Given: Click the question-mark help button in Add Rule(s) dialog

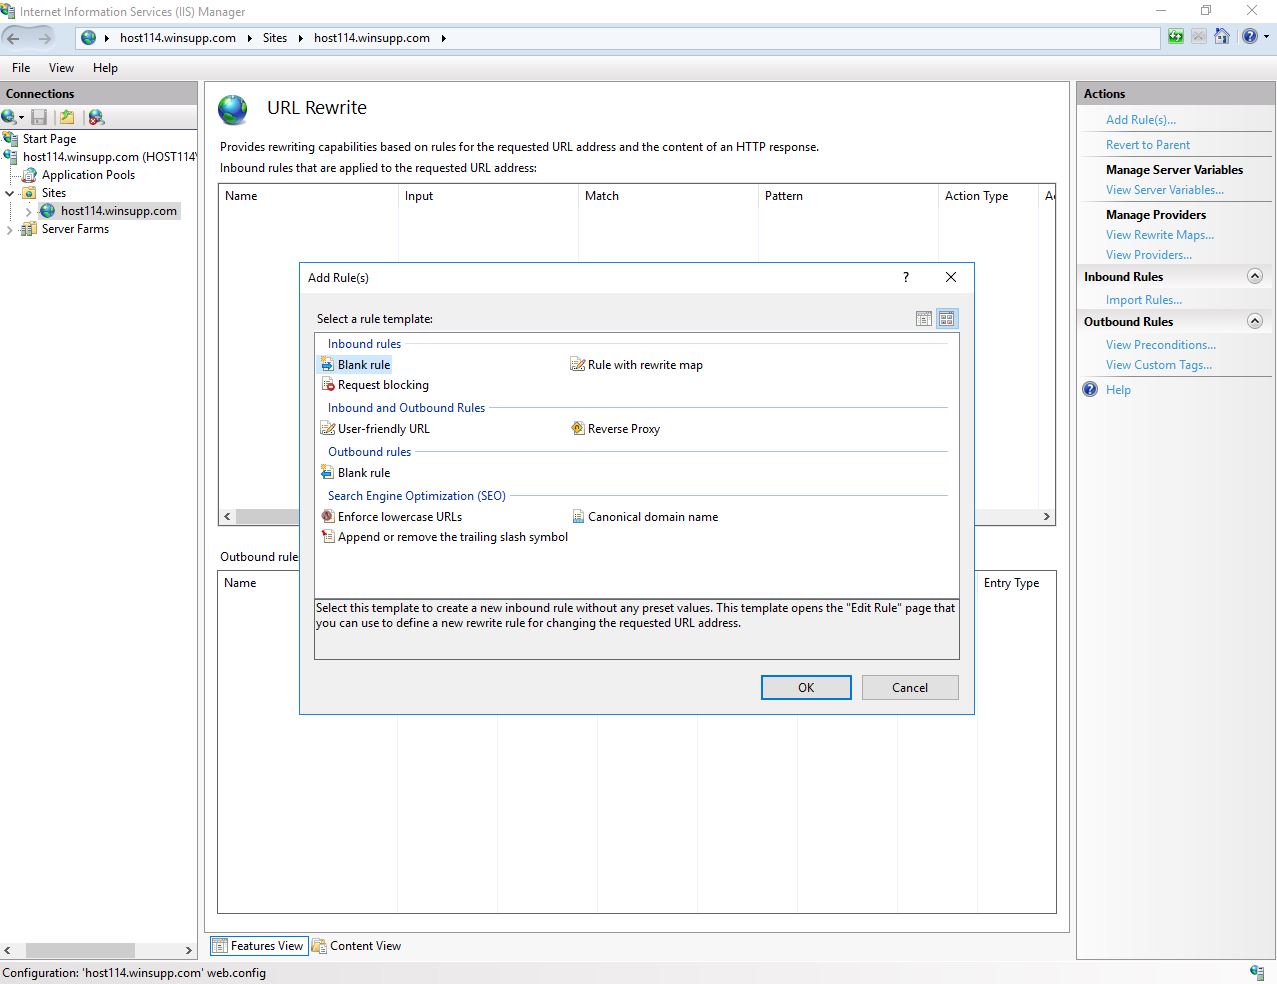Looking at the screenshot, I should pos(906,277).
